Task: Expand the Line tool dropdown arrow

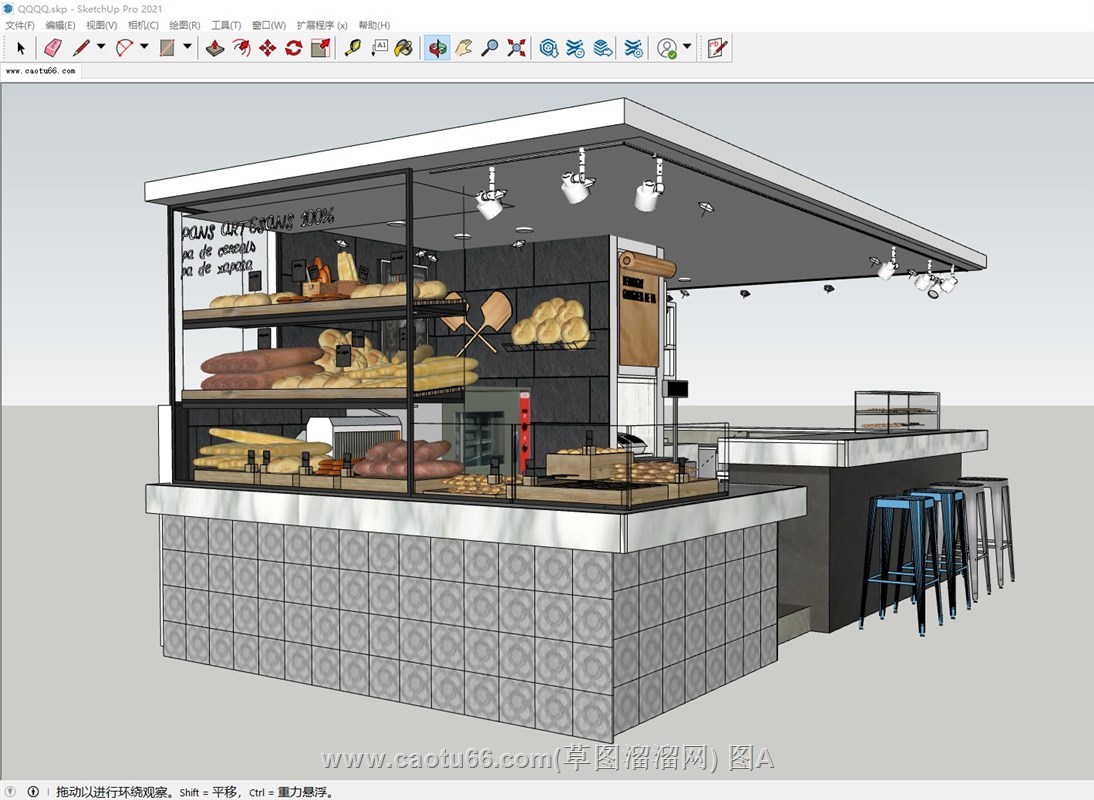Action: click(x=101, y=47)
